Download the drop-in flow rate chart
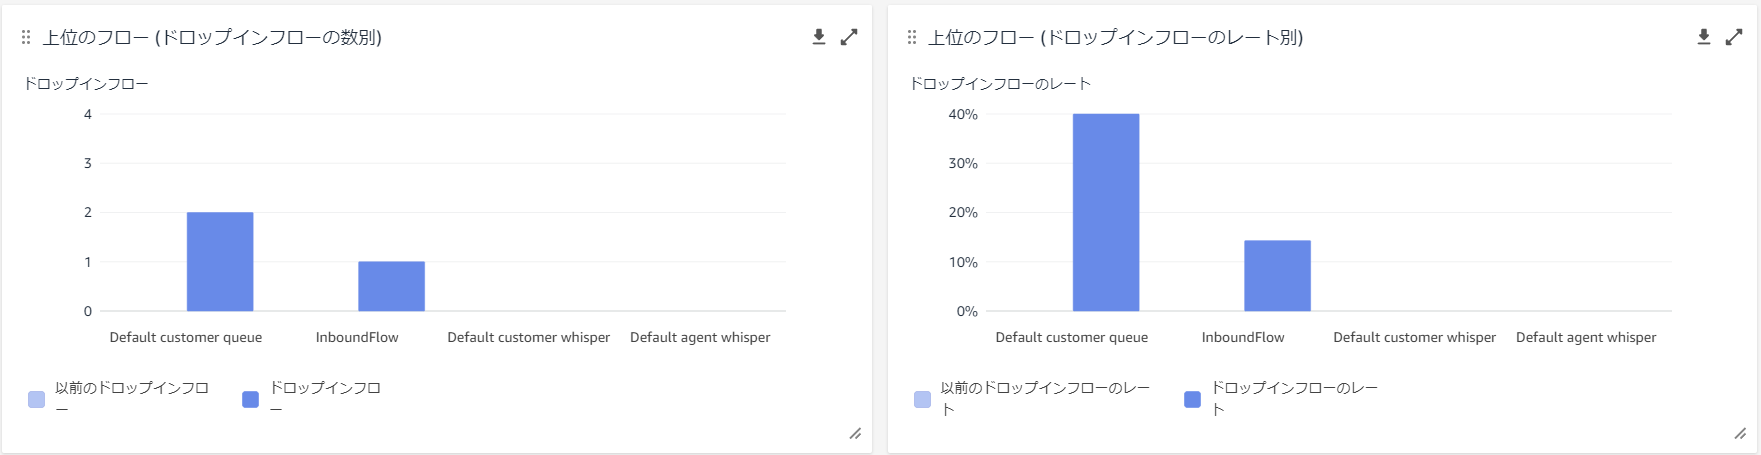This screenshot has height=455, width=1761. (x=1704, y=37)
